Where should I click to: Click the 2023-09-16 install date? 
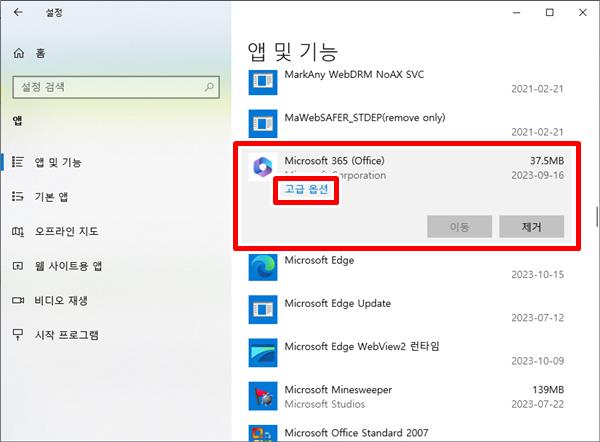(538, 175)
